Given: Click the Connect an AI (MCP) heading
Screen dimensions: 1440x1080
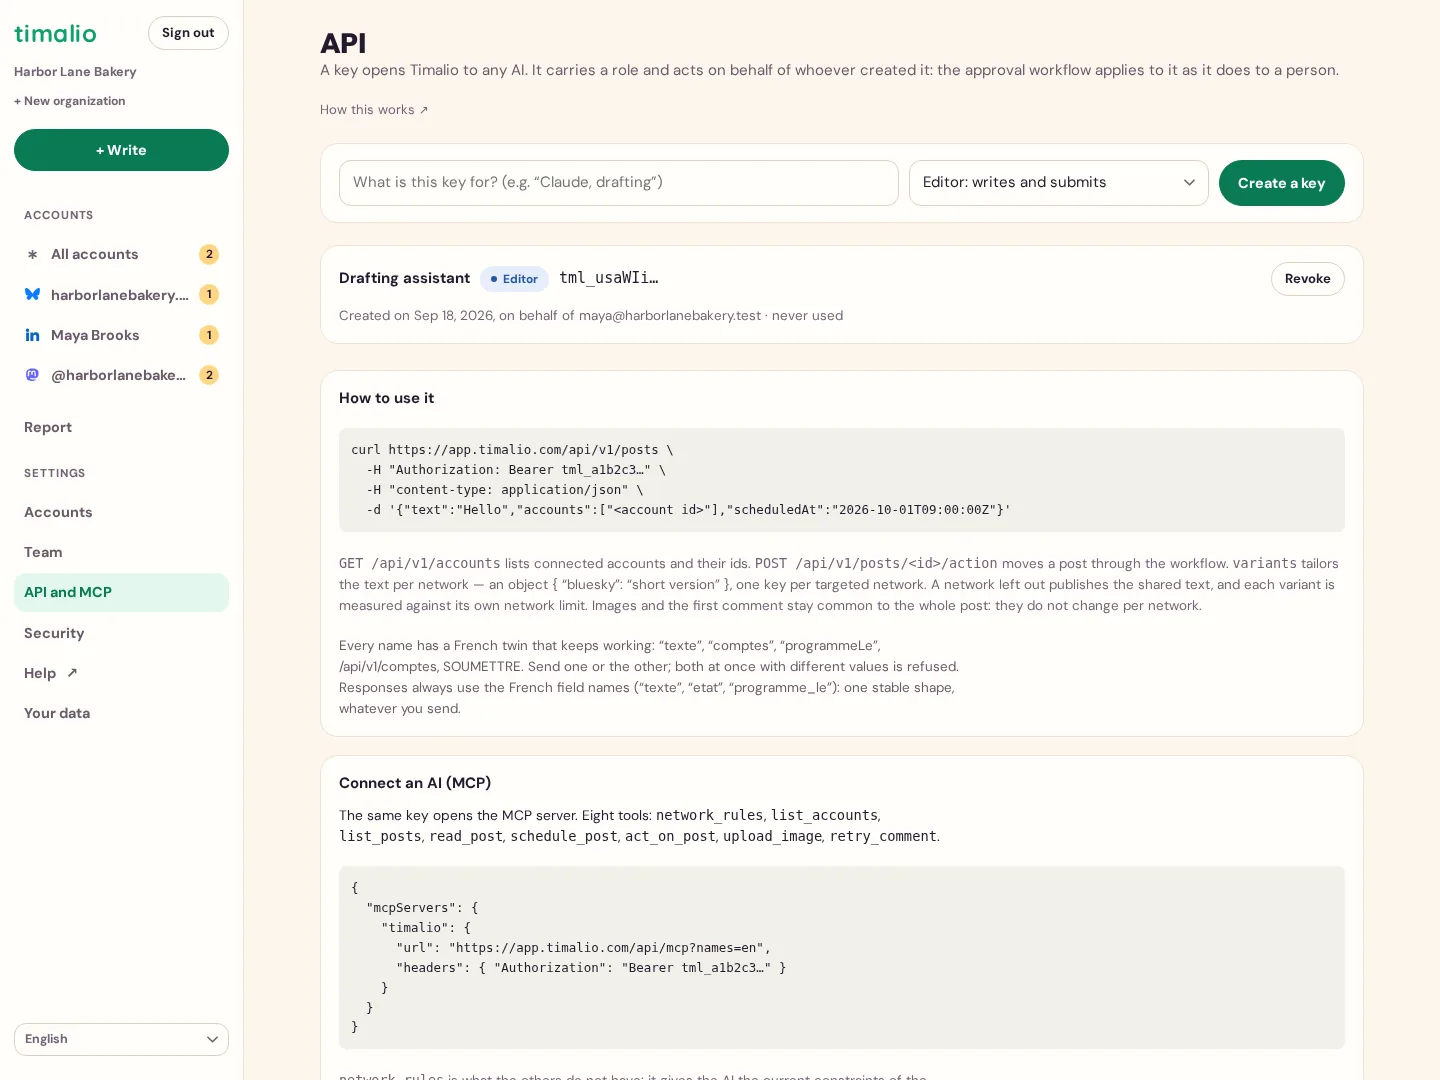Looking at the screenshot, I should 415,783.
